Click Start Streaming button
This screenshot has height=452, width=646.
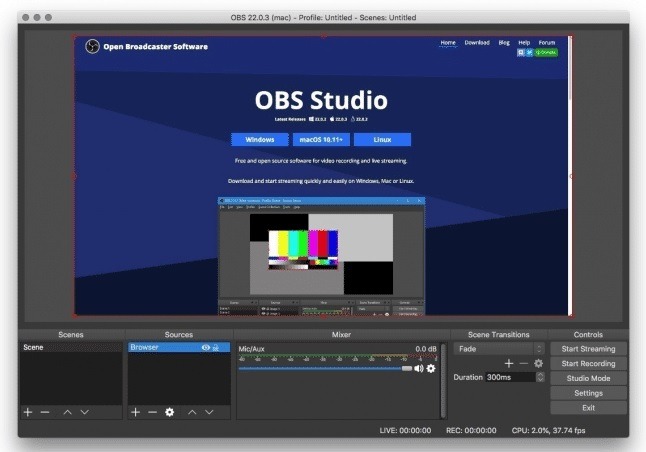pos(588,349)
